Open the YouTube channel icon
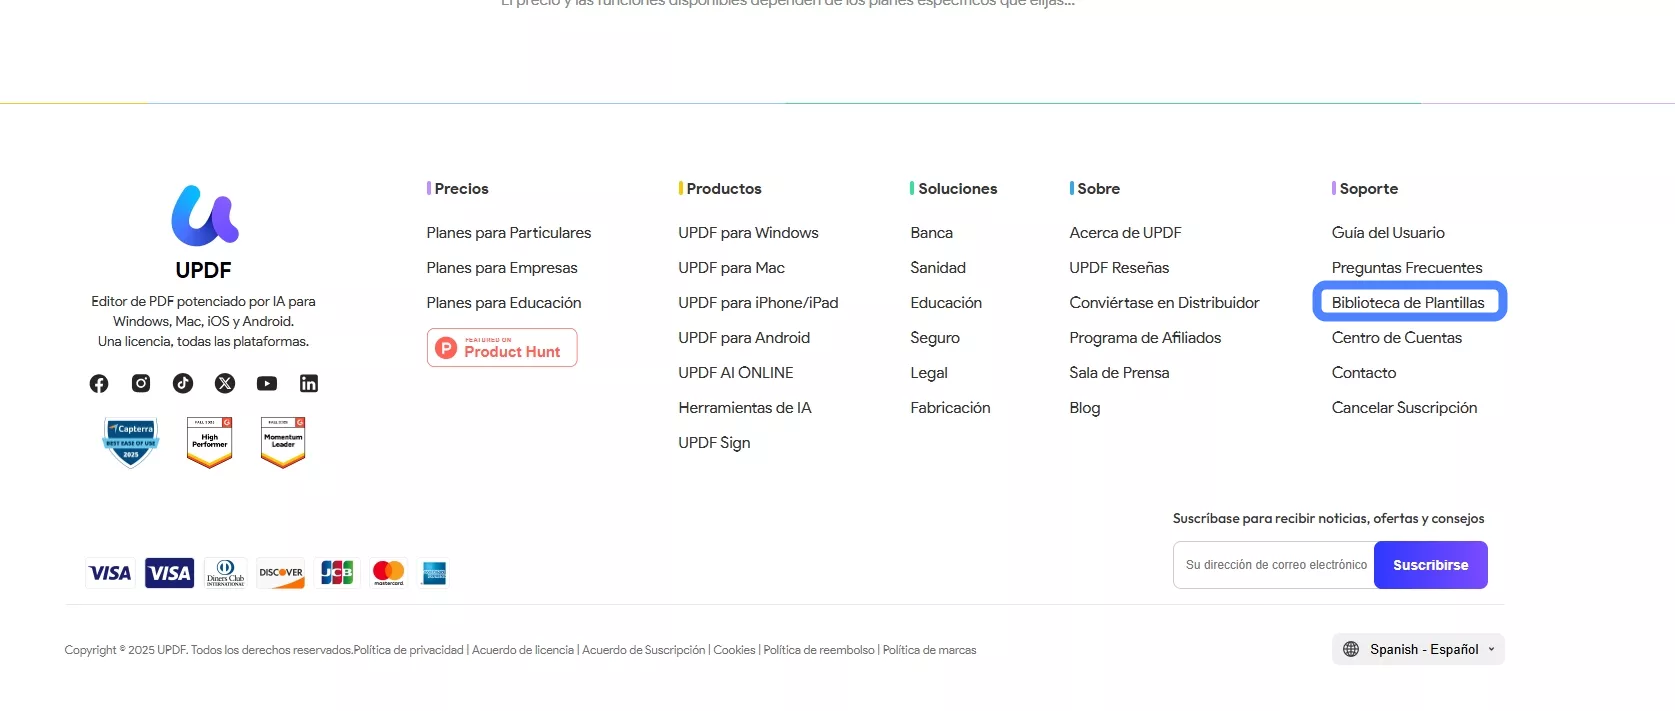This screenshot has width=1675, height=711. pyautogui.click(x=267, y=383)
